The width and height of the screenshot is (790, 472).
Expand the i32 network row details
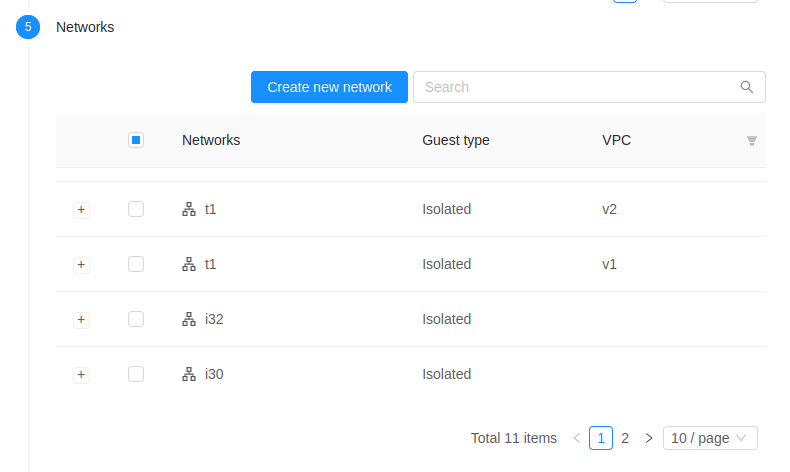click(x=82, y=320)
